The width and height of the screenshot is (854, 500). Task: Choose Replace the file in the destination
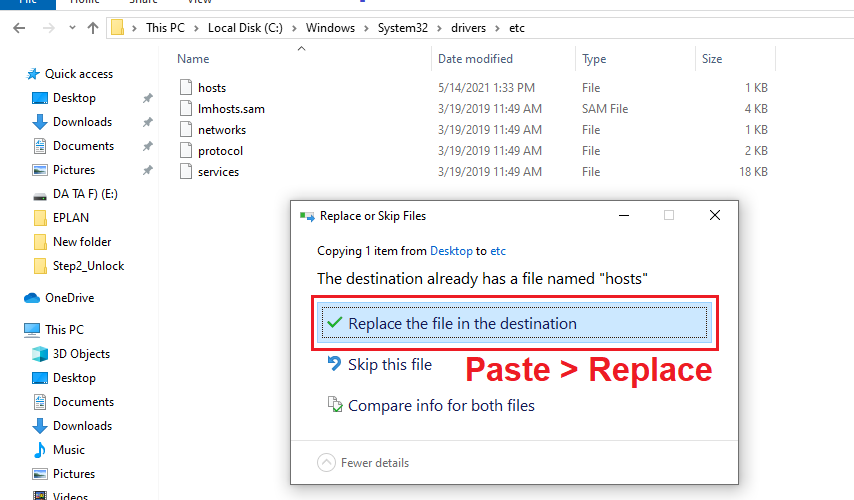point(462,324)
